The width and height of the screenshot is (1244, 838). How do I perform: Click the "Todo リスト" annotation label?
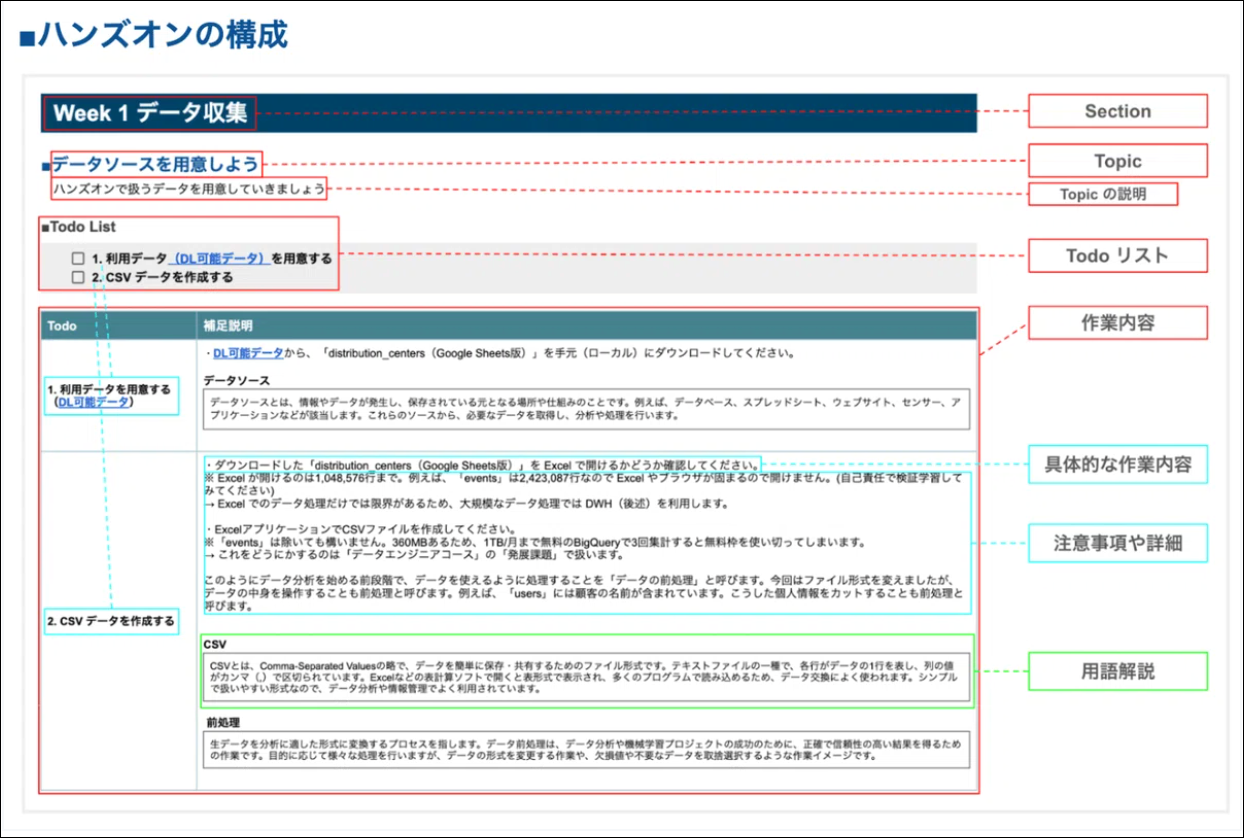coord(1117,255)
